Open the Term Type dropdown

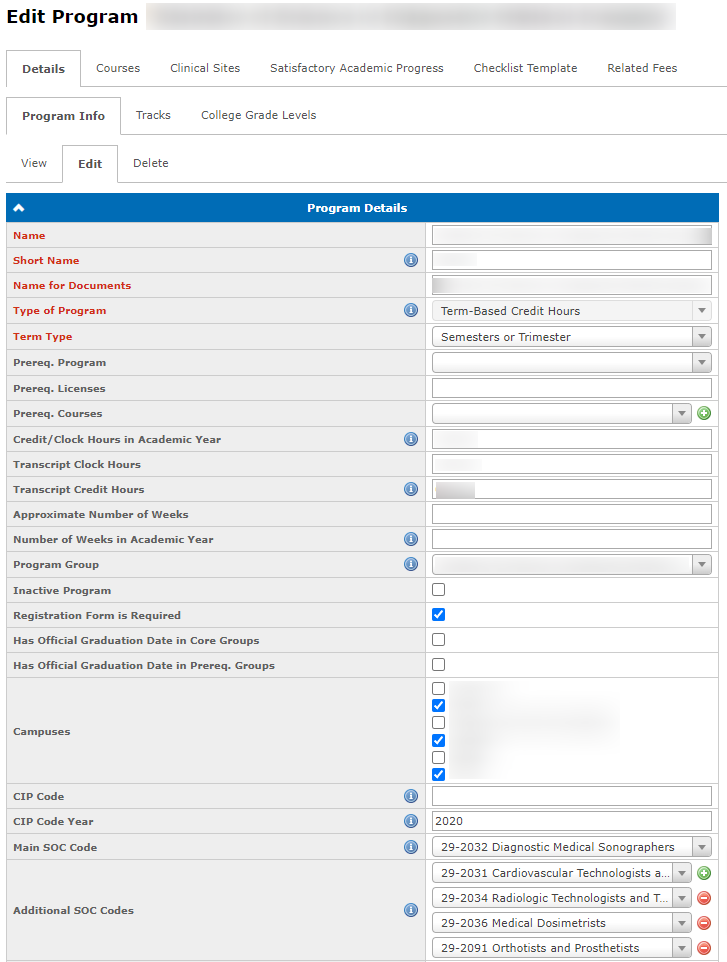pyautogui.click(x=572, y=337)
